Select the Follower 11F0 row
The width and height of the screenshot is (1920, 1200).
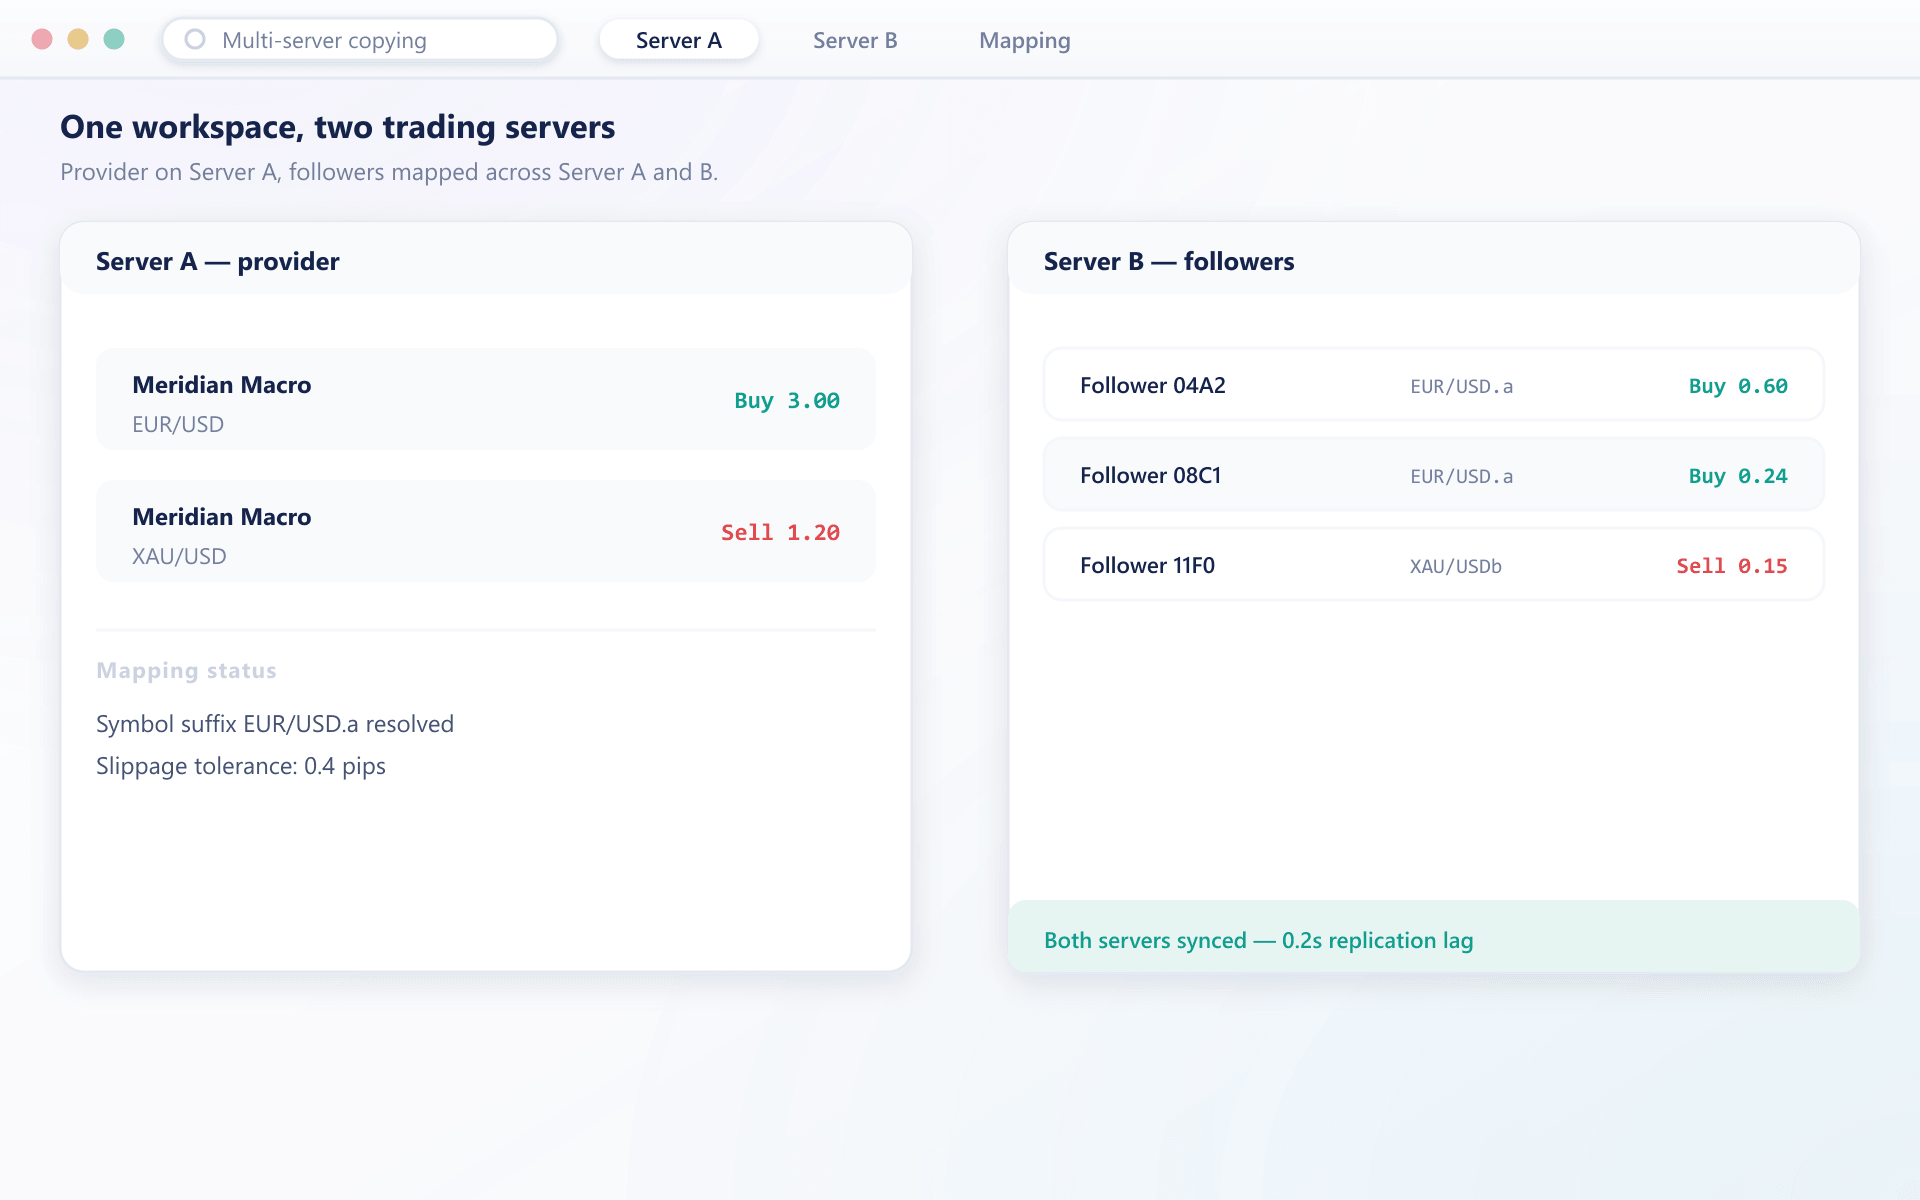point(1434,565)
